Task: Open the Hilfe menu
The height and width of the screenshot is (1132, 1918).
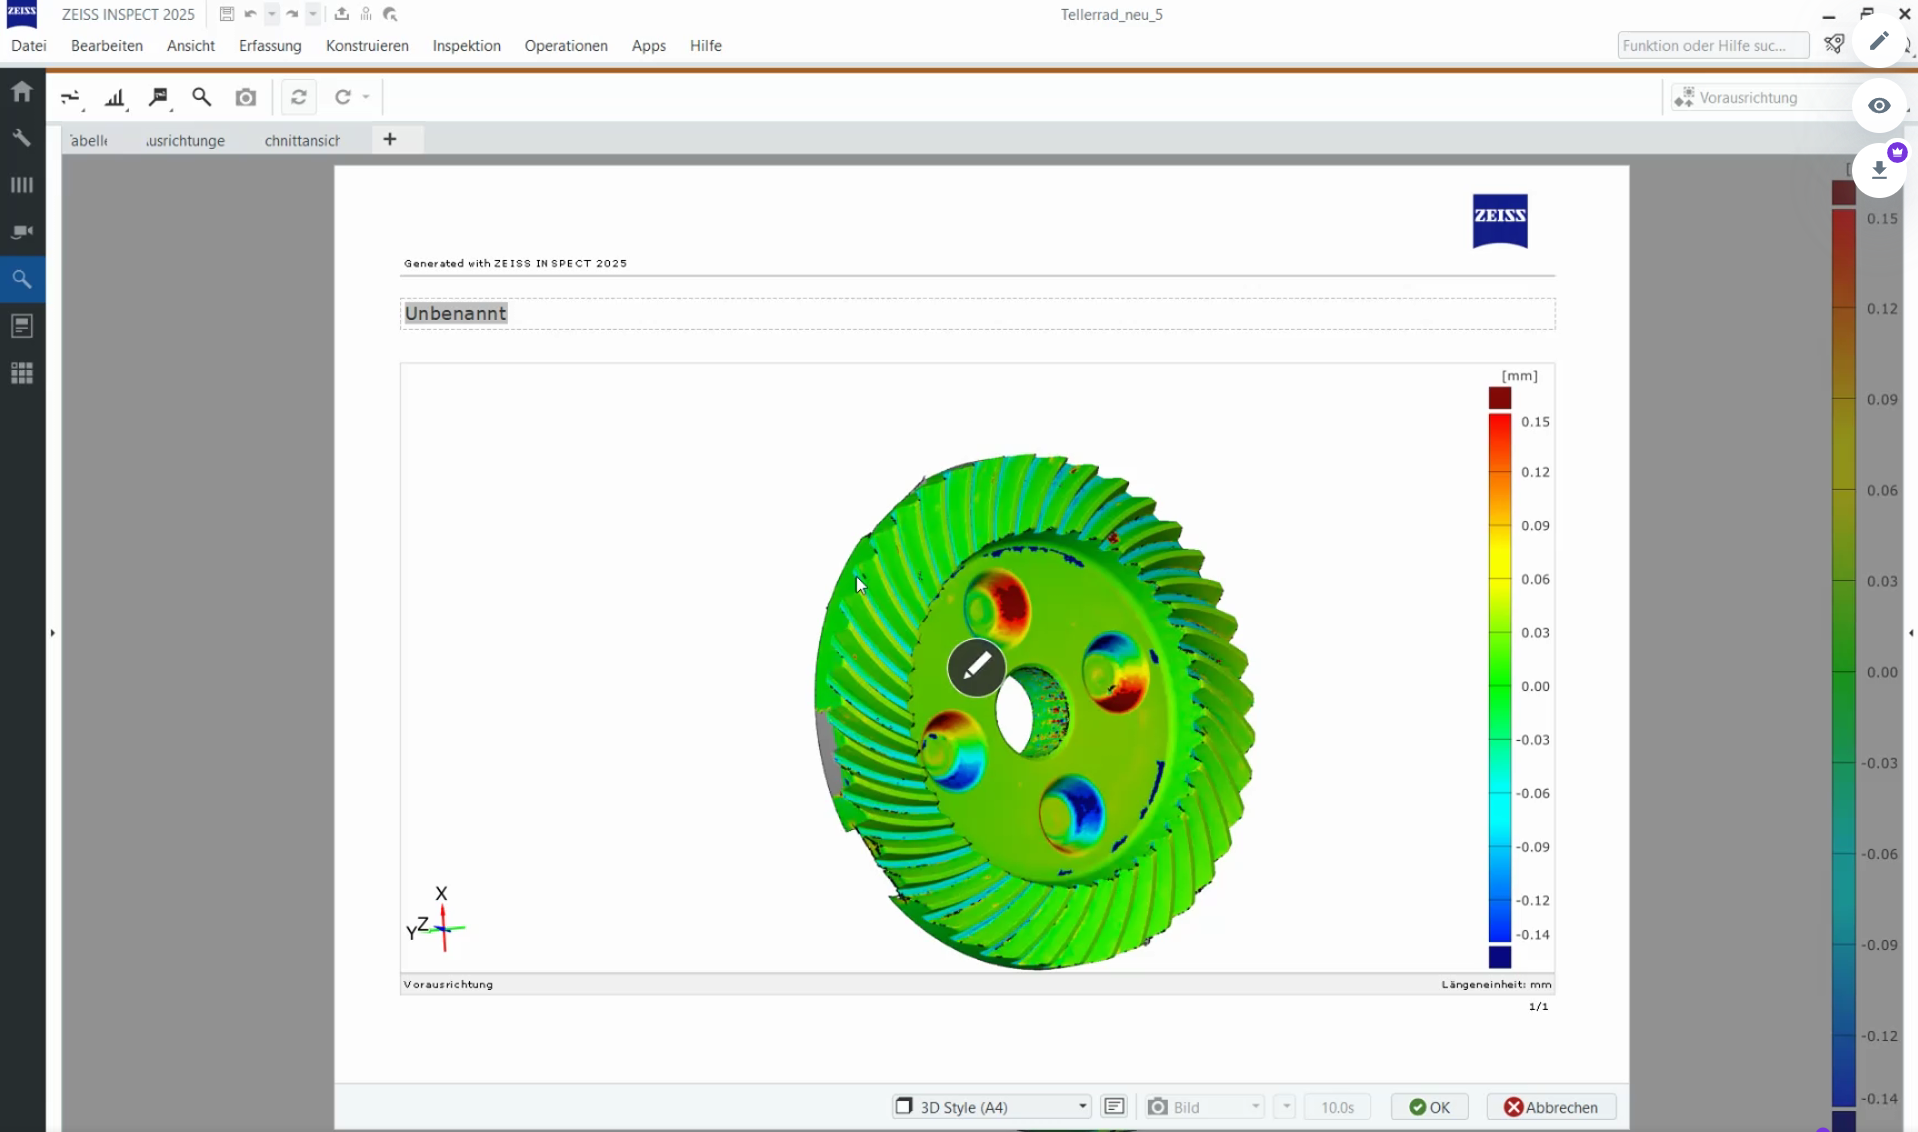Action: coord(706,45)
